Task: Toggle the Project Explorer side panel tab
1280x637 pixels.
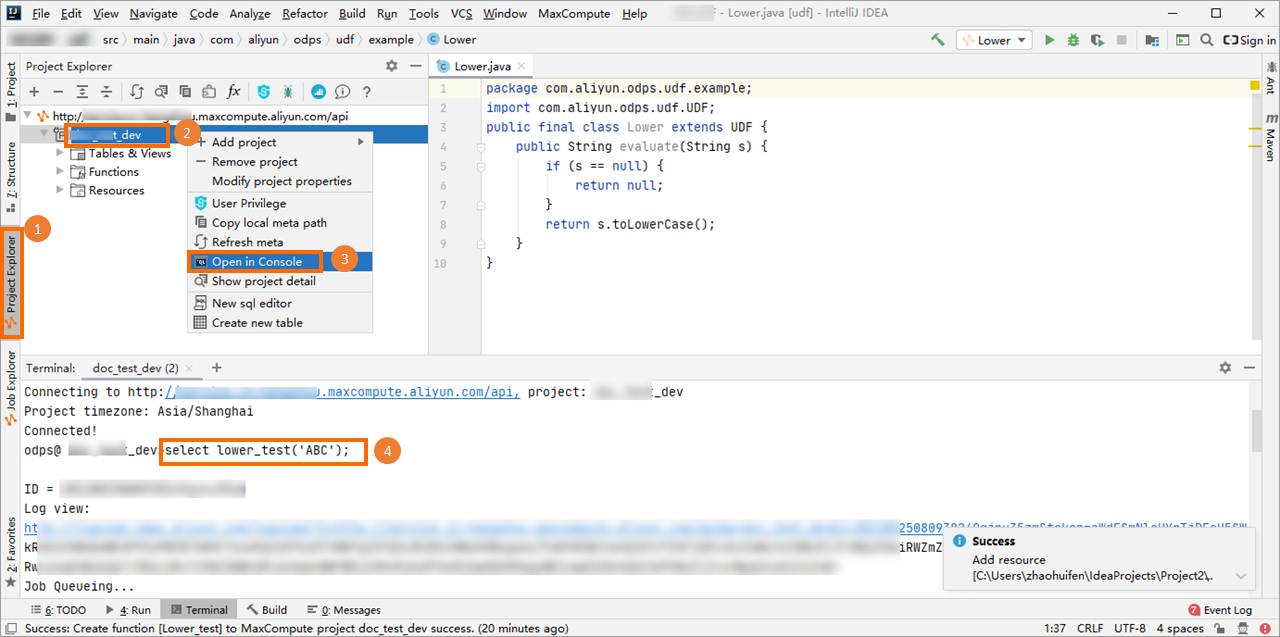Action: pyautogui.click(x=11, y=283)
